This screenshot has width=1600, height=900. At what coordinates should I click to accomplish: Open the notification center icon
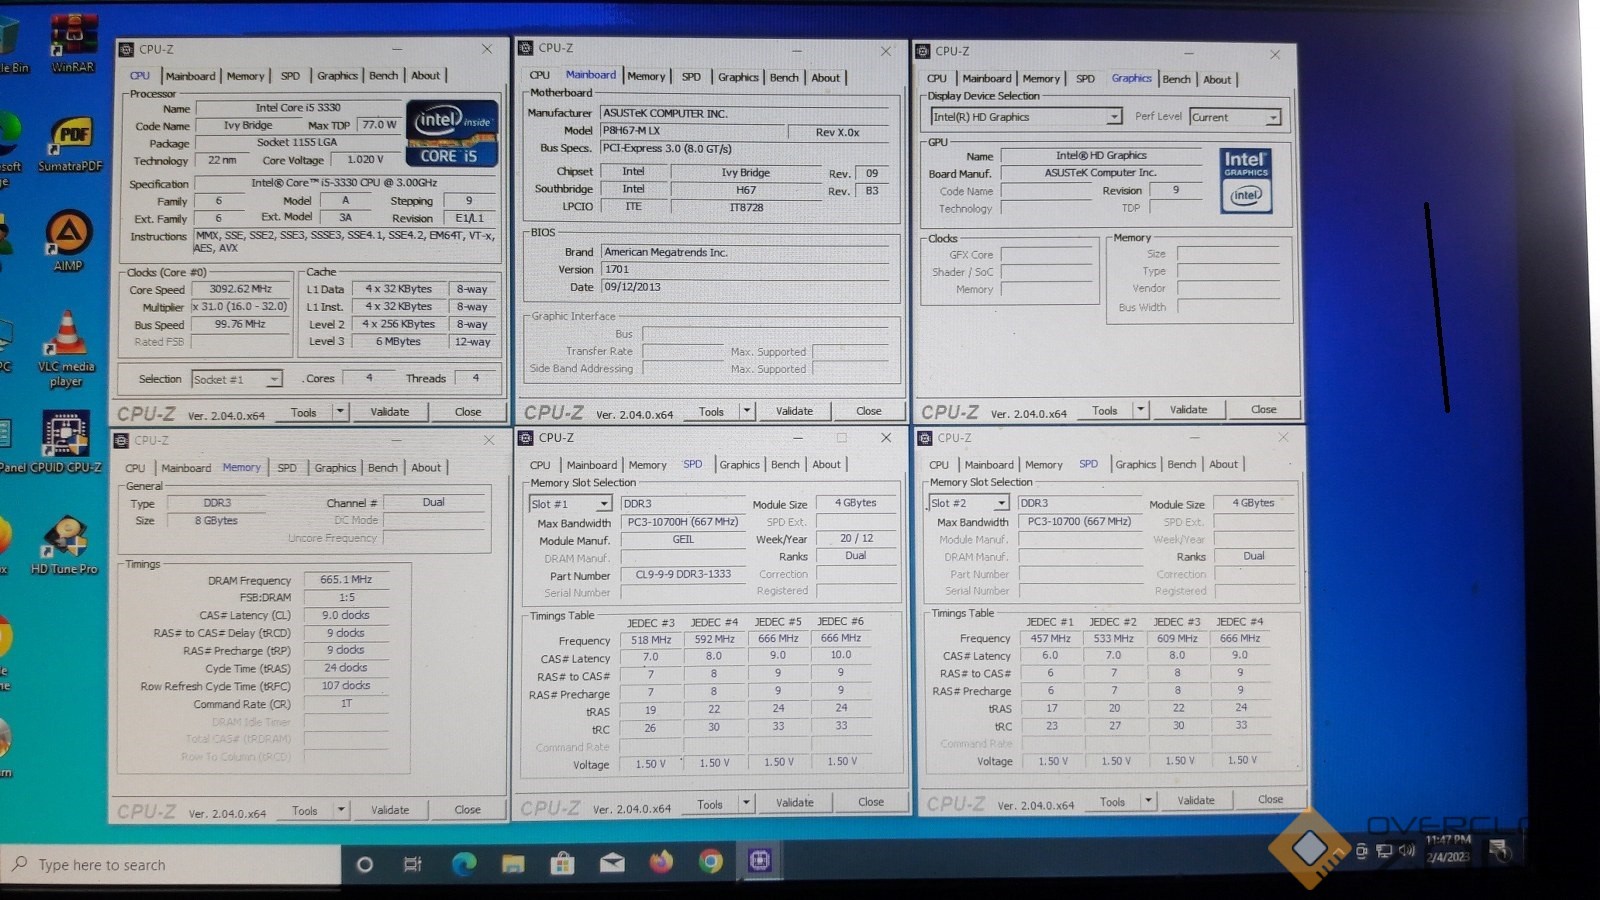coord(1500,850)
